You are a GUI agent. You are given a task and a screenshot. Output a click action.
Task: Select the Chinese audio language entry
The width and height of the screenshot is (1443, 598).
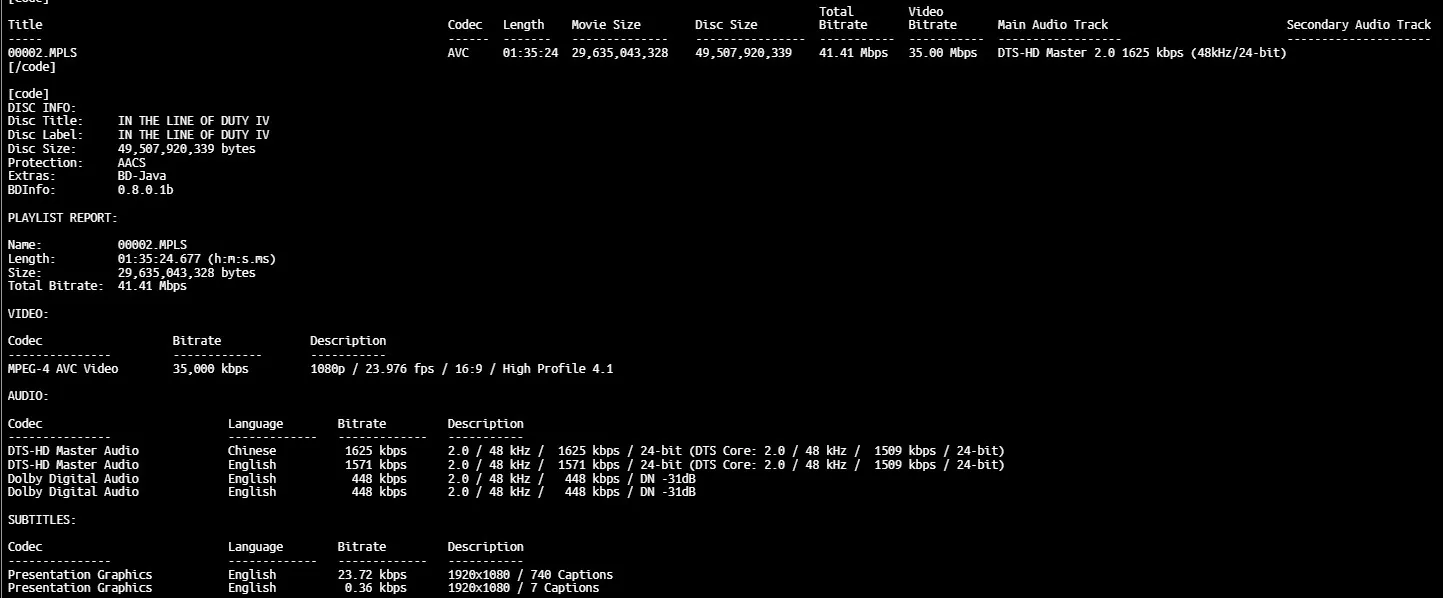coord(252,451)
